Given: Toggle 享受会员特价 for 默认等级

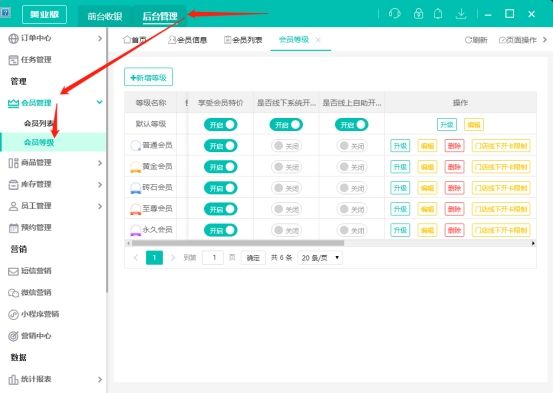Looking at the screenshot, I should coord(221,125).
